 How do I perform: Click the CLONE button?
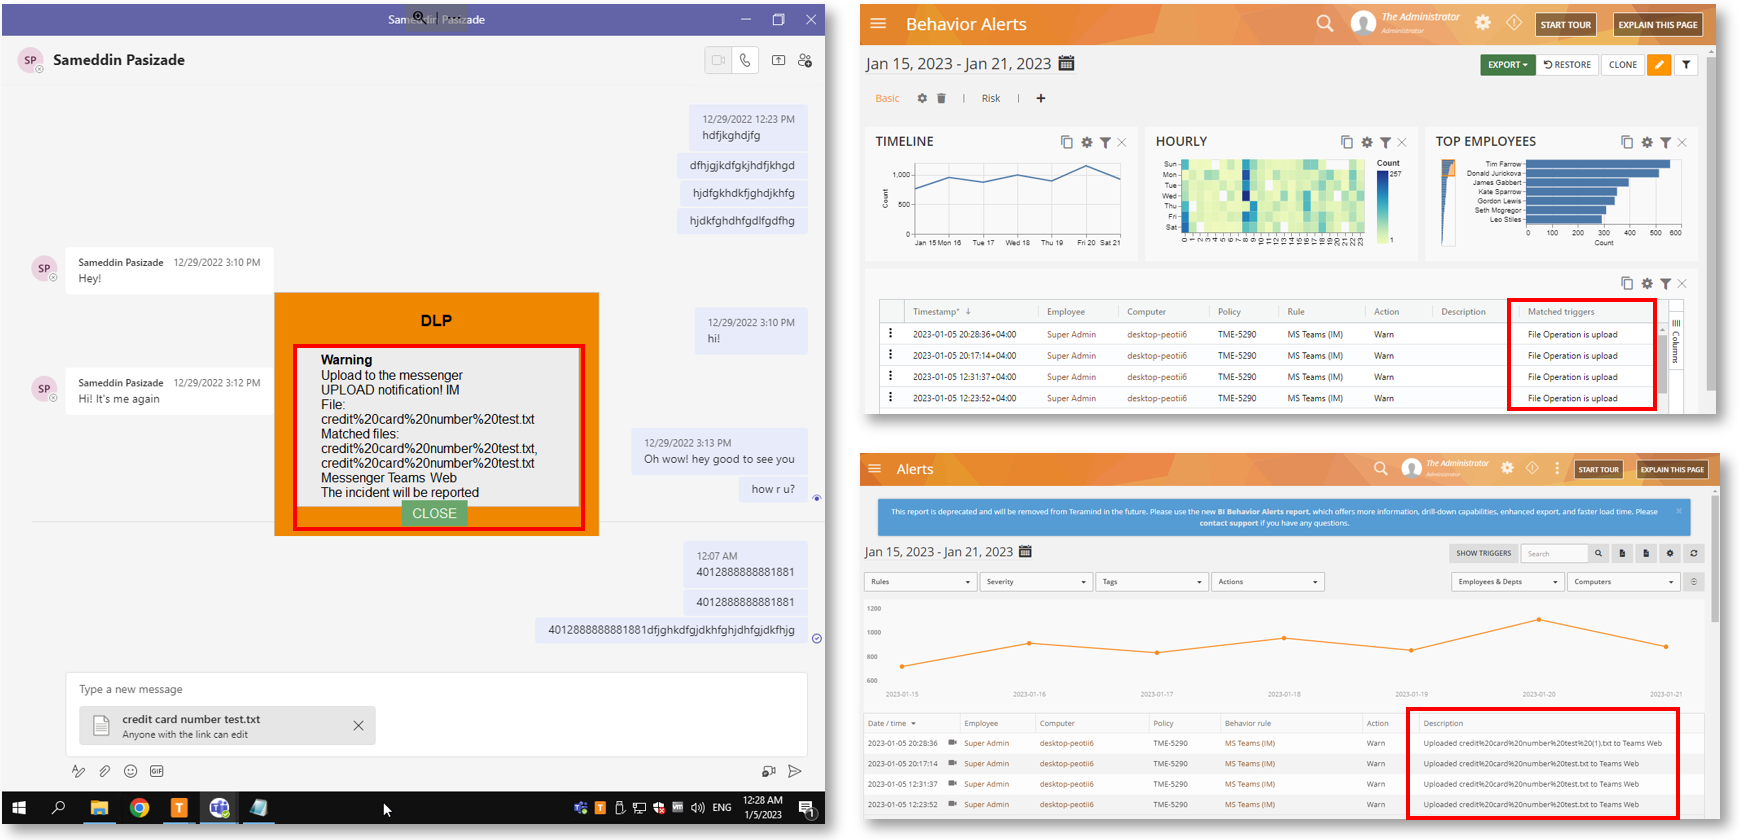pos(1623,65)
